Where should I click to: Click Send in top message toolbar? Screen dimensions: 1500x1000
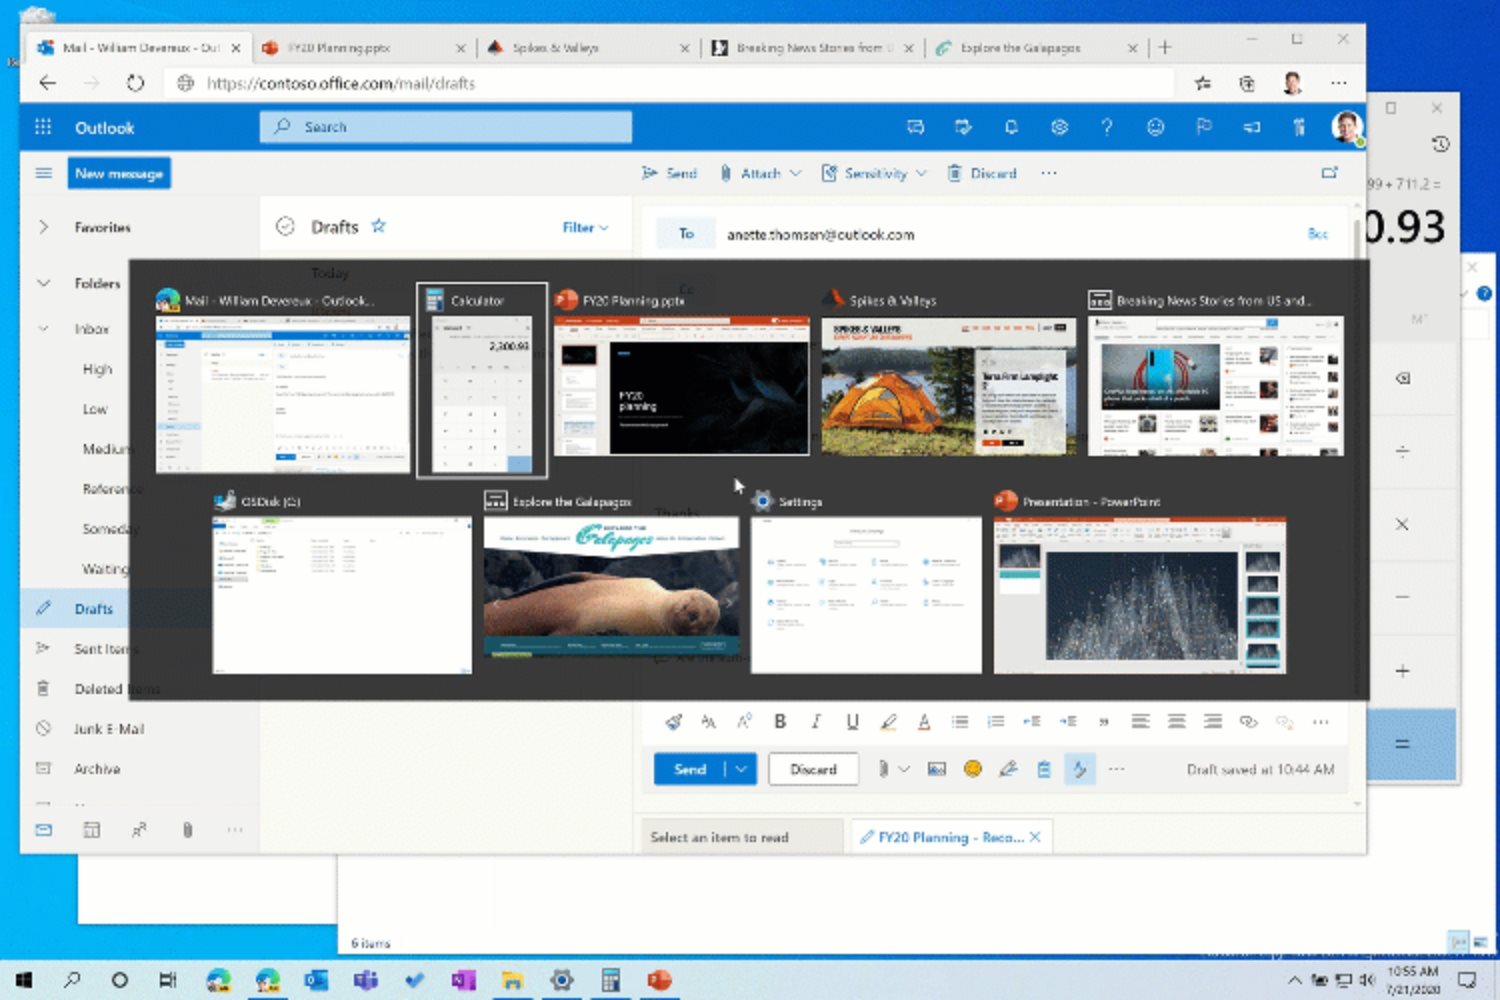[x=669, y=173]
